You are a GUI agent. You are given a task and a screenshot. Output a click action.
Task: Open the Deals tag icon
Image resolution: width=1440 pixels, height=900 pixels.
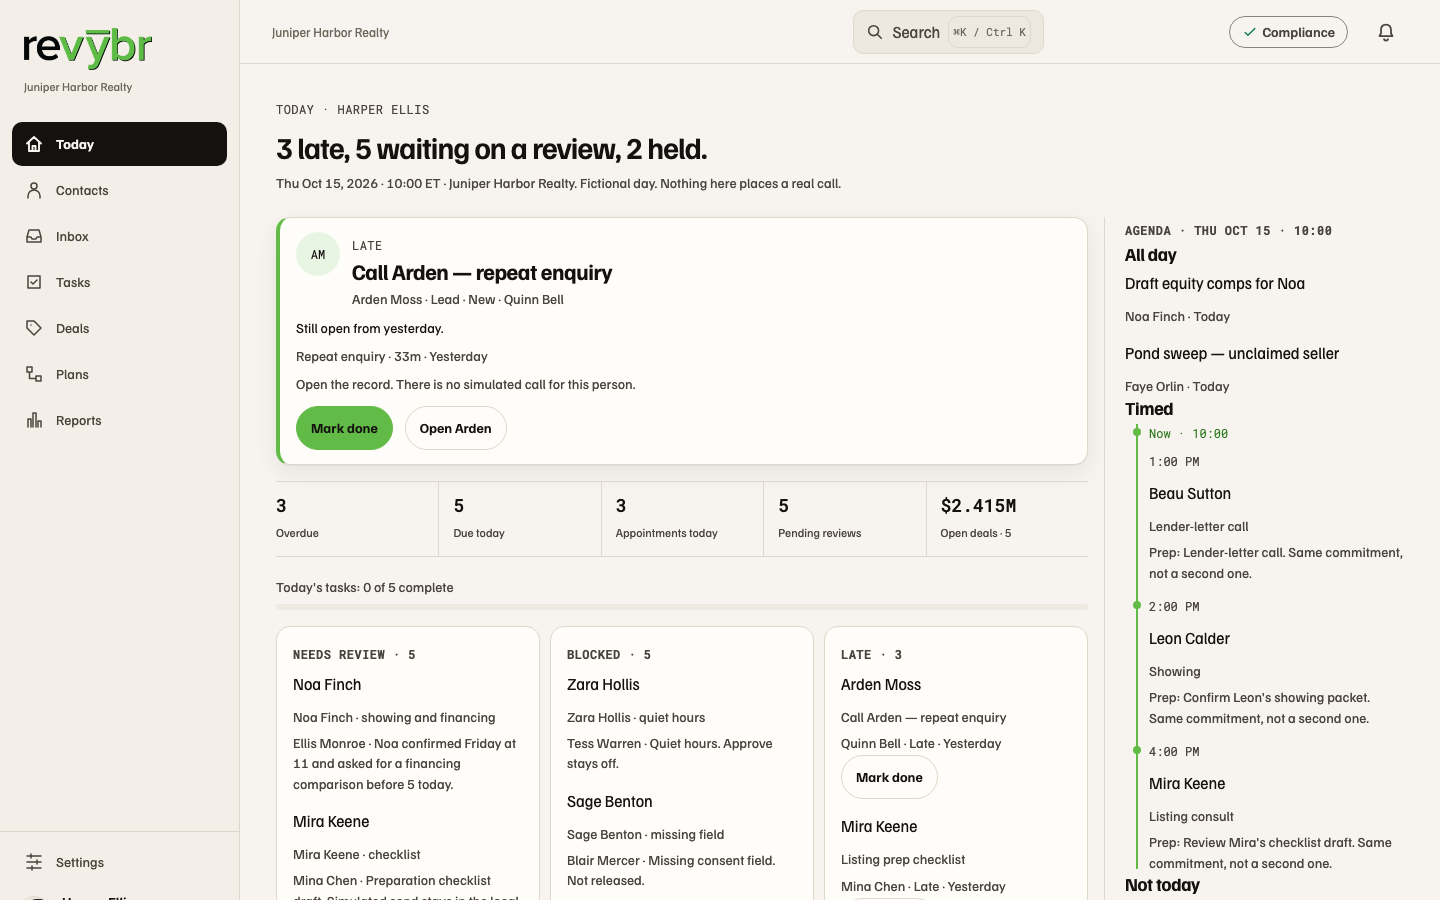(34, 328)
